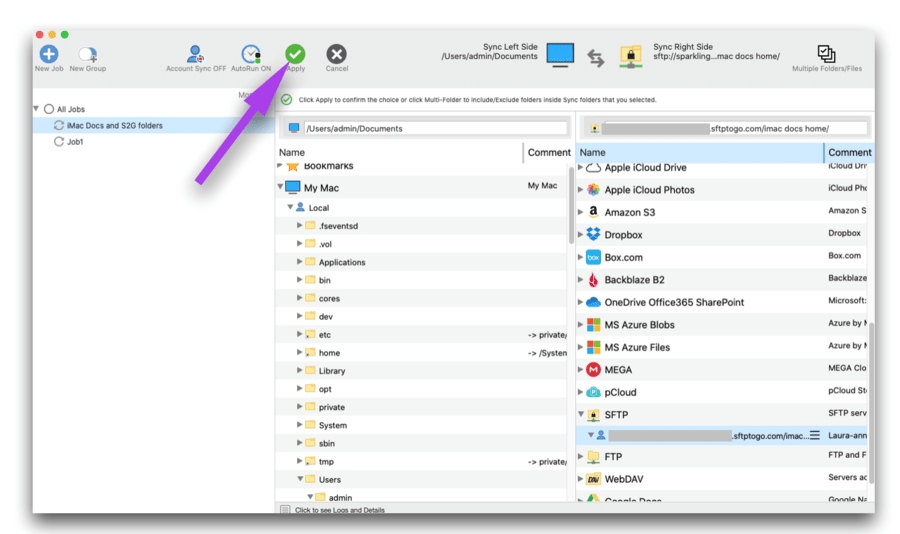Viewport: 900px width, 534px height.
Task: Click the Box.com icon
Action: click(593, 257)
